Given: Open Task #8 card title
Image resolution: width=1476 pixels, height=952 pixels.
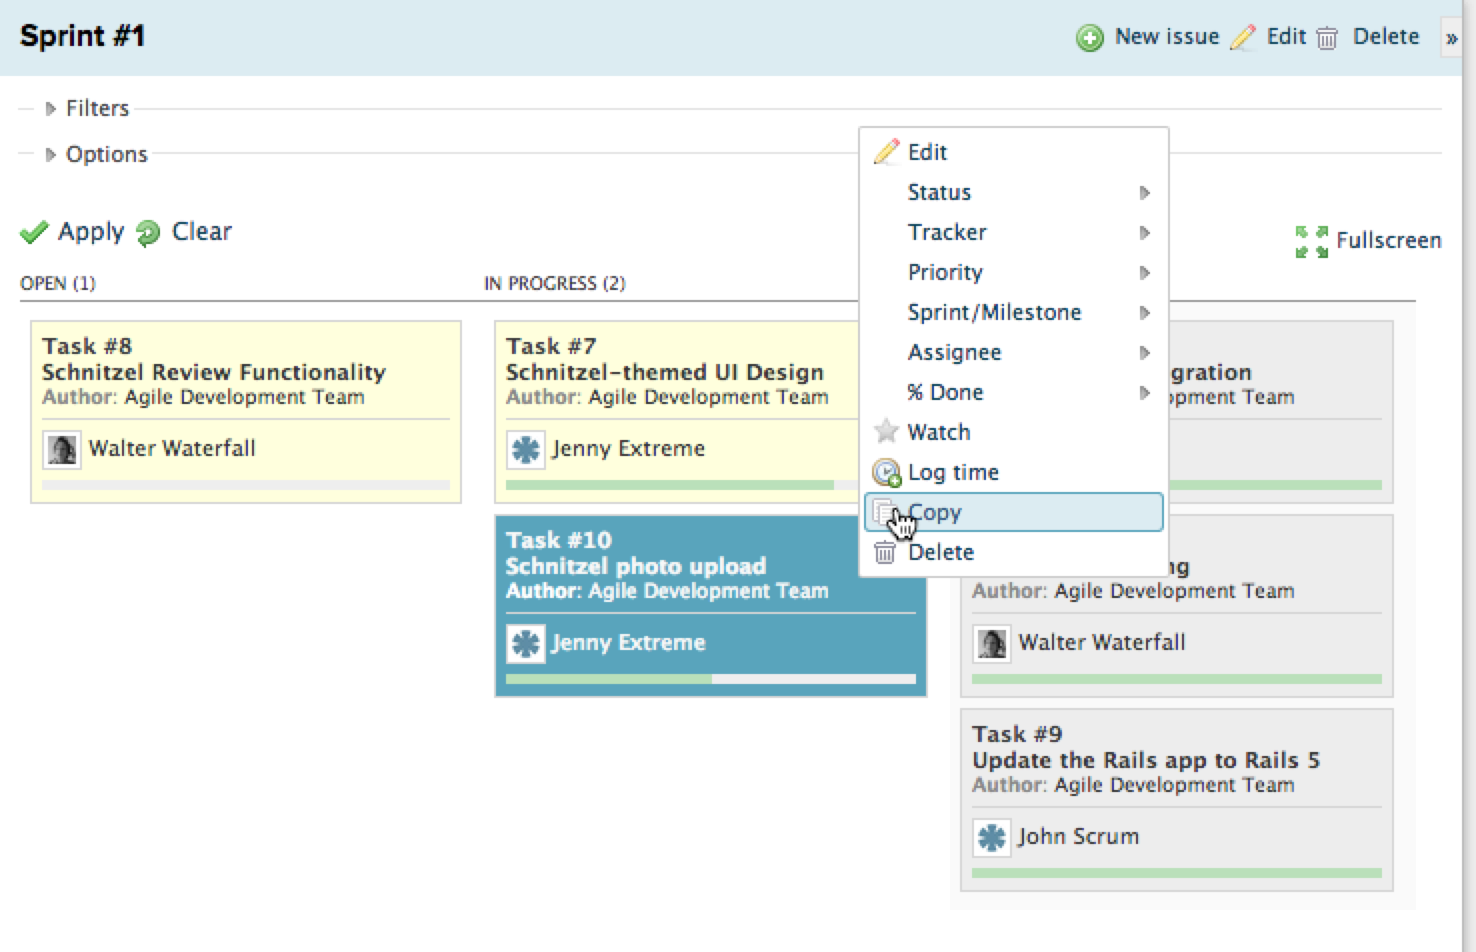Looking at the screenshot, I should point(87,347).
